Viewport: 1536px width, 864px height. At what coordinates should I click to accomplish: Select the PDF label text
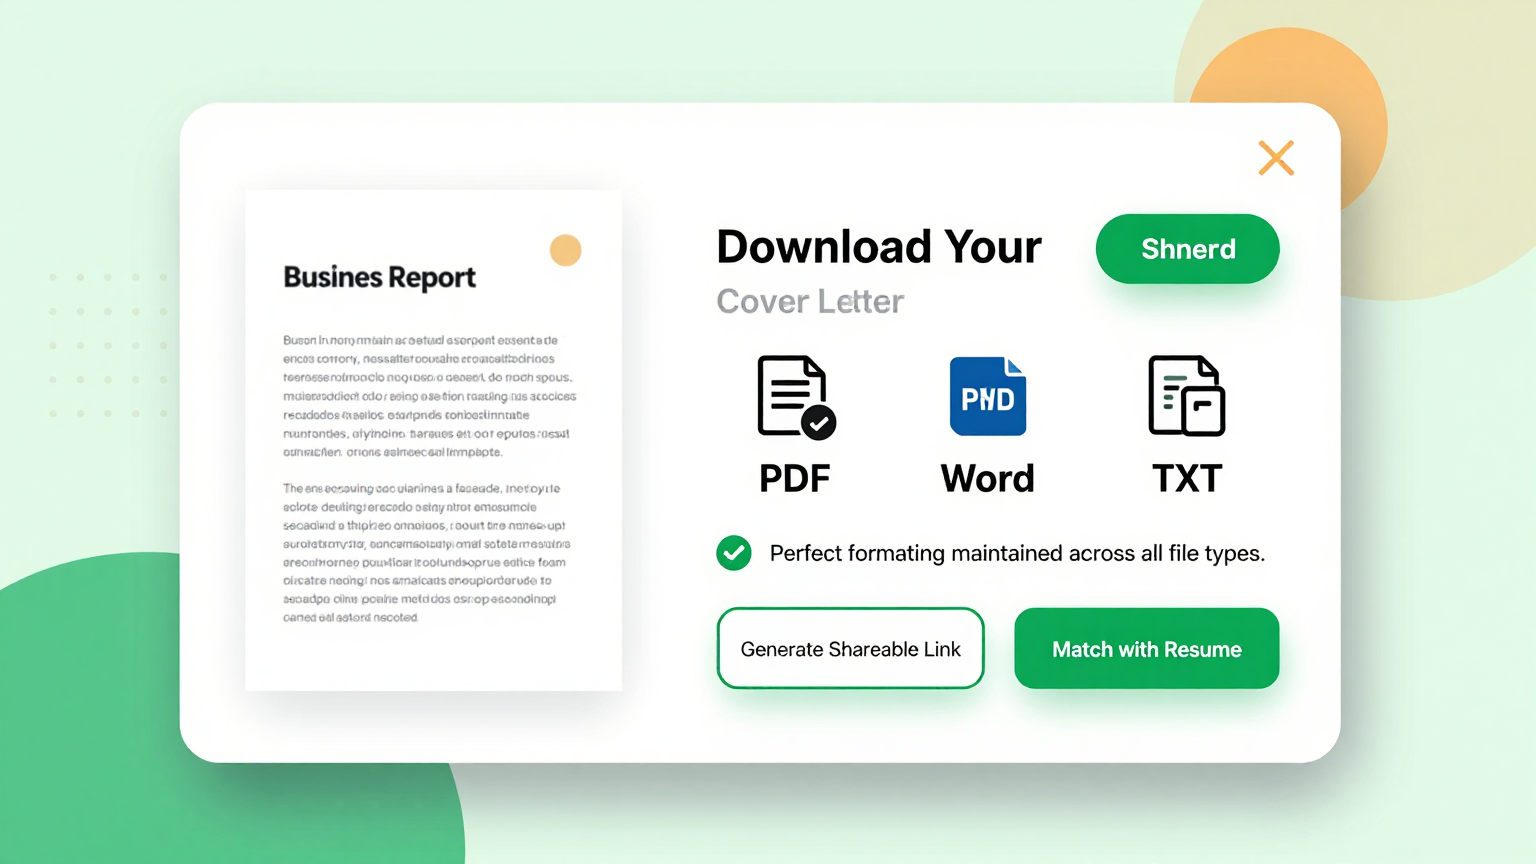click(795, 479)
